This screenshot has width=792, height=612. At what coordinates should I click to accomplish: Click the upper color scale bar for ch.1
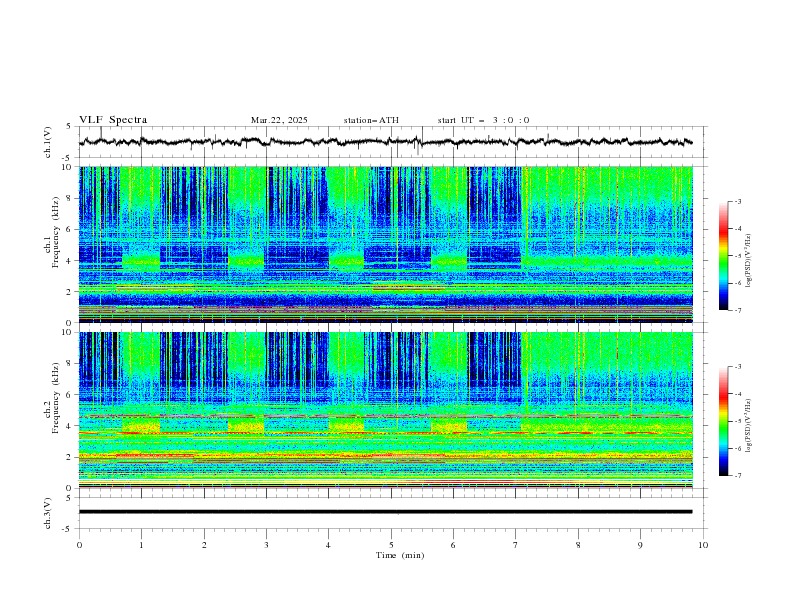(x=724, y=255)
